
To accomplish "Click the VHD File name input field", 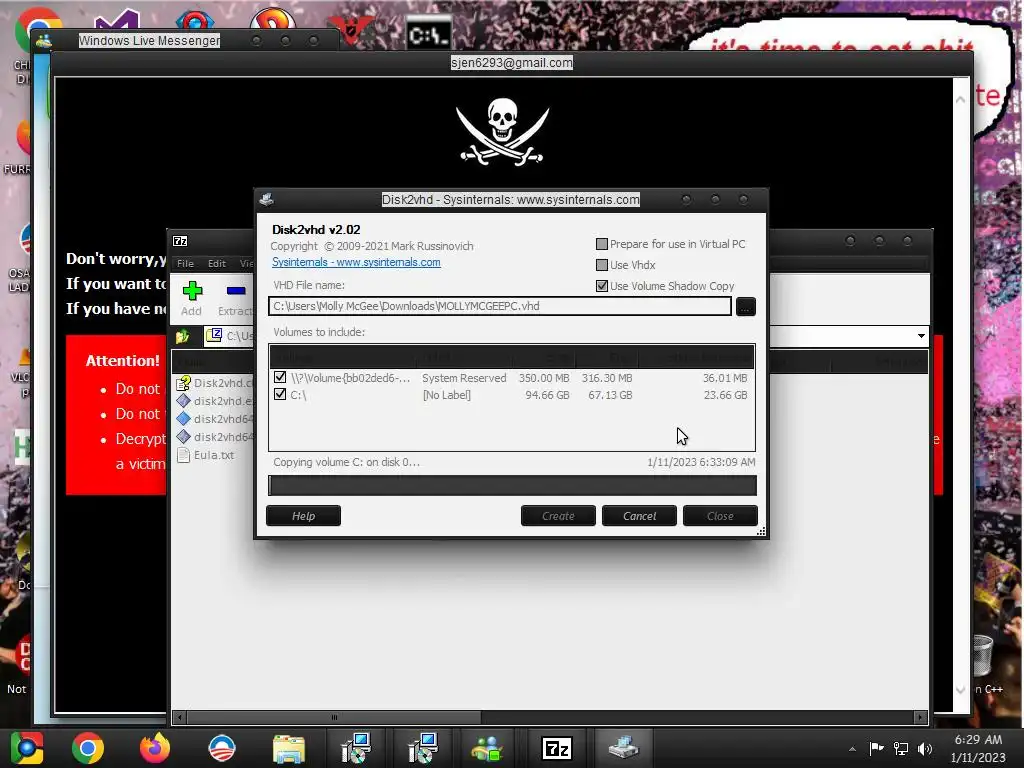I will (x=500, y=306).
